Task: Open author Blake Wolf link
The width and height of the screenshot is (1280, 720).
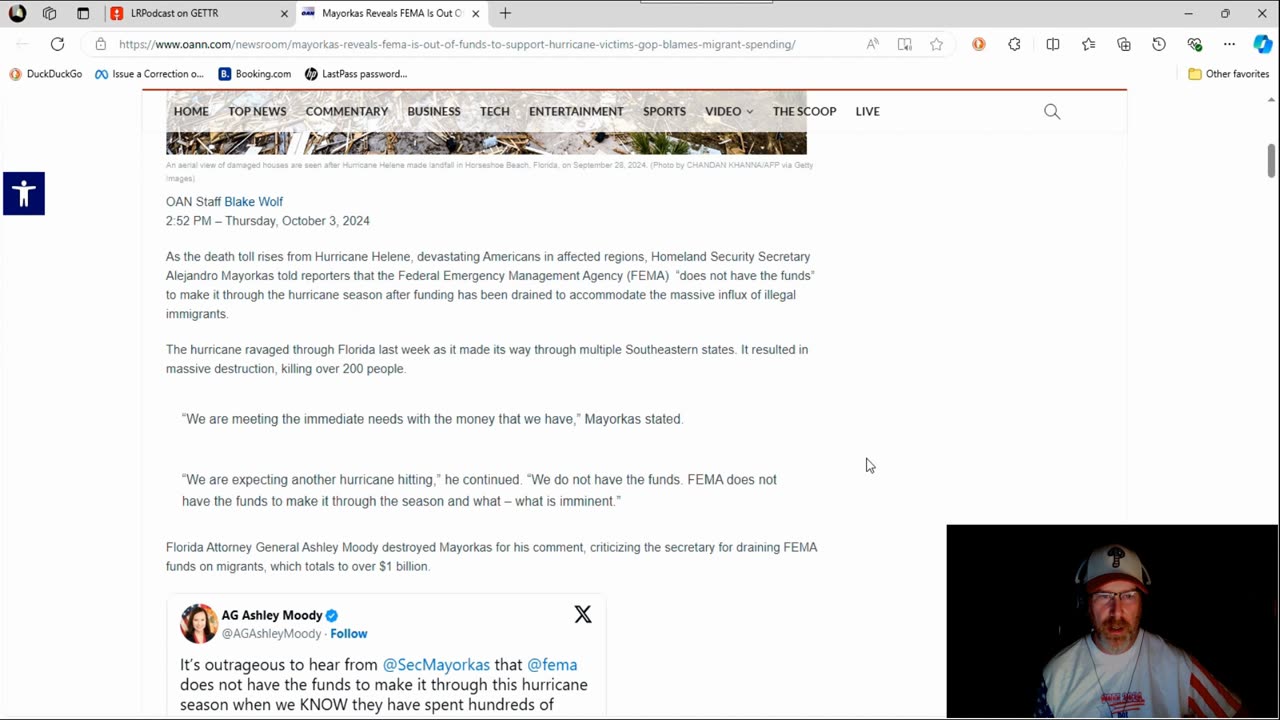Action: coord(253,202)
